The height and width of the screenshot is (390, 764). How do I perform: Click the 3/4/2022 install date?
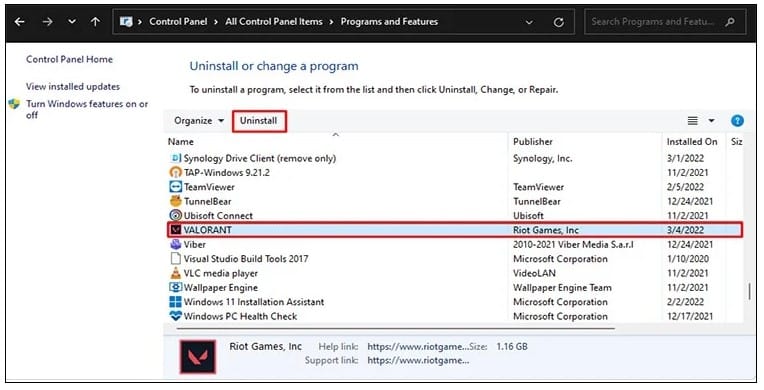(x=685, y=230)
